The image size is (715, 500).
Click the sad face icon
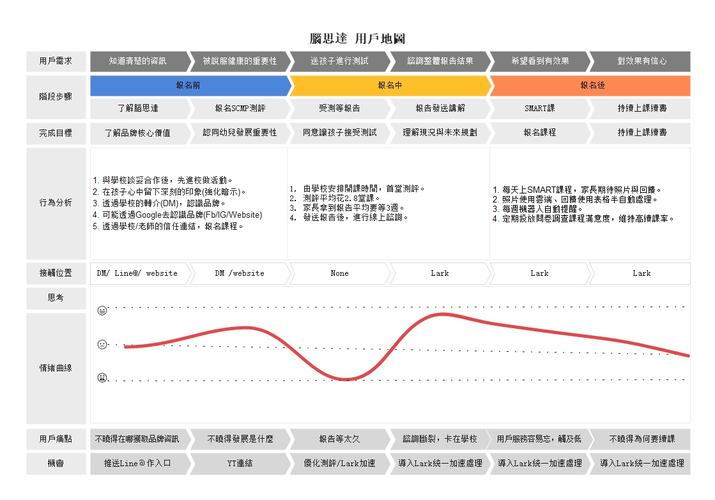(102, 377)
